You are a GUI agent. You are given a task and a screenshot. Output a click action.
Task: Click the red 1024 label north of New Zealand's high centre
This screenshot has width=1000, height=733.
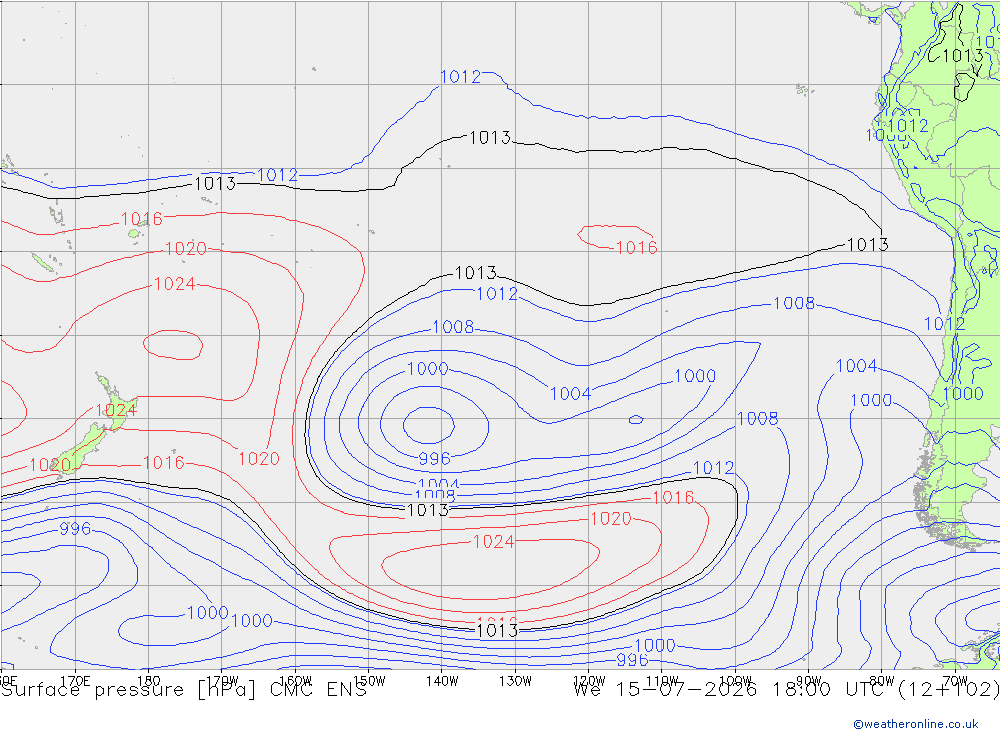click(175, 284)
